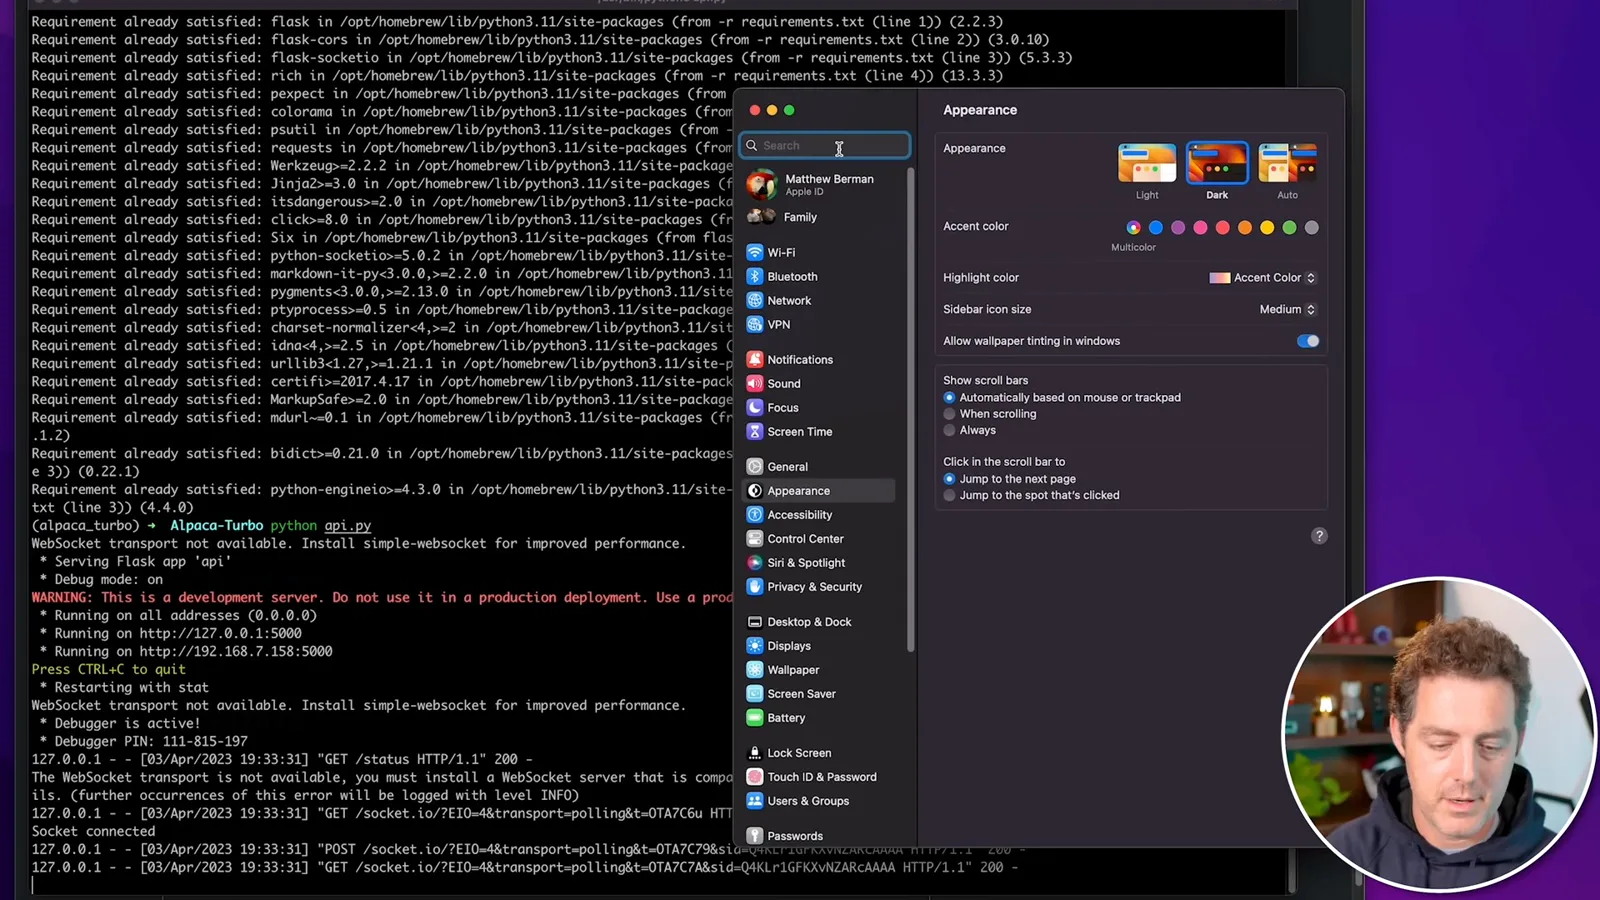Click the Siri & Spotlight icon
Image resolution: width=1600 pixels, height=900 pixels.
pos(755,563)
